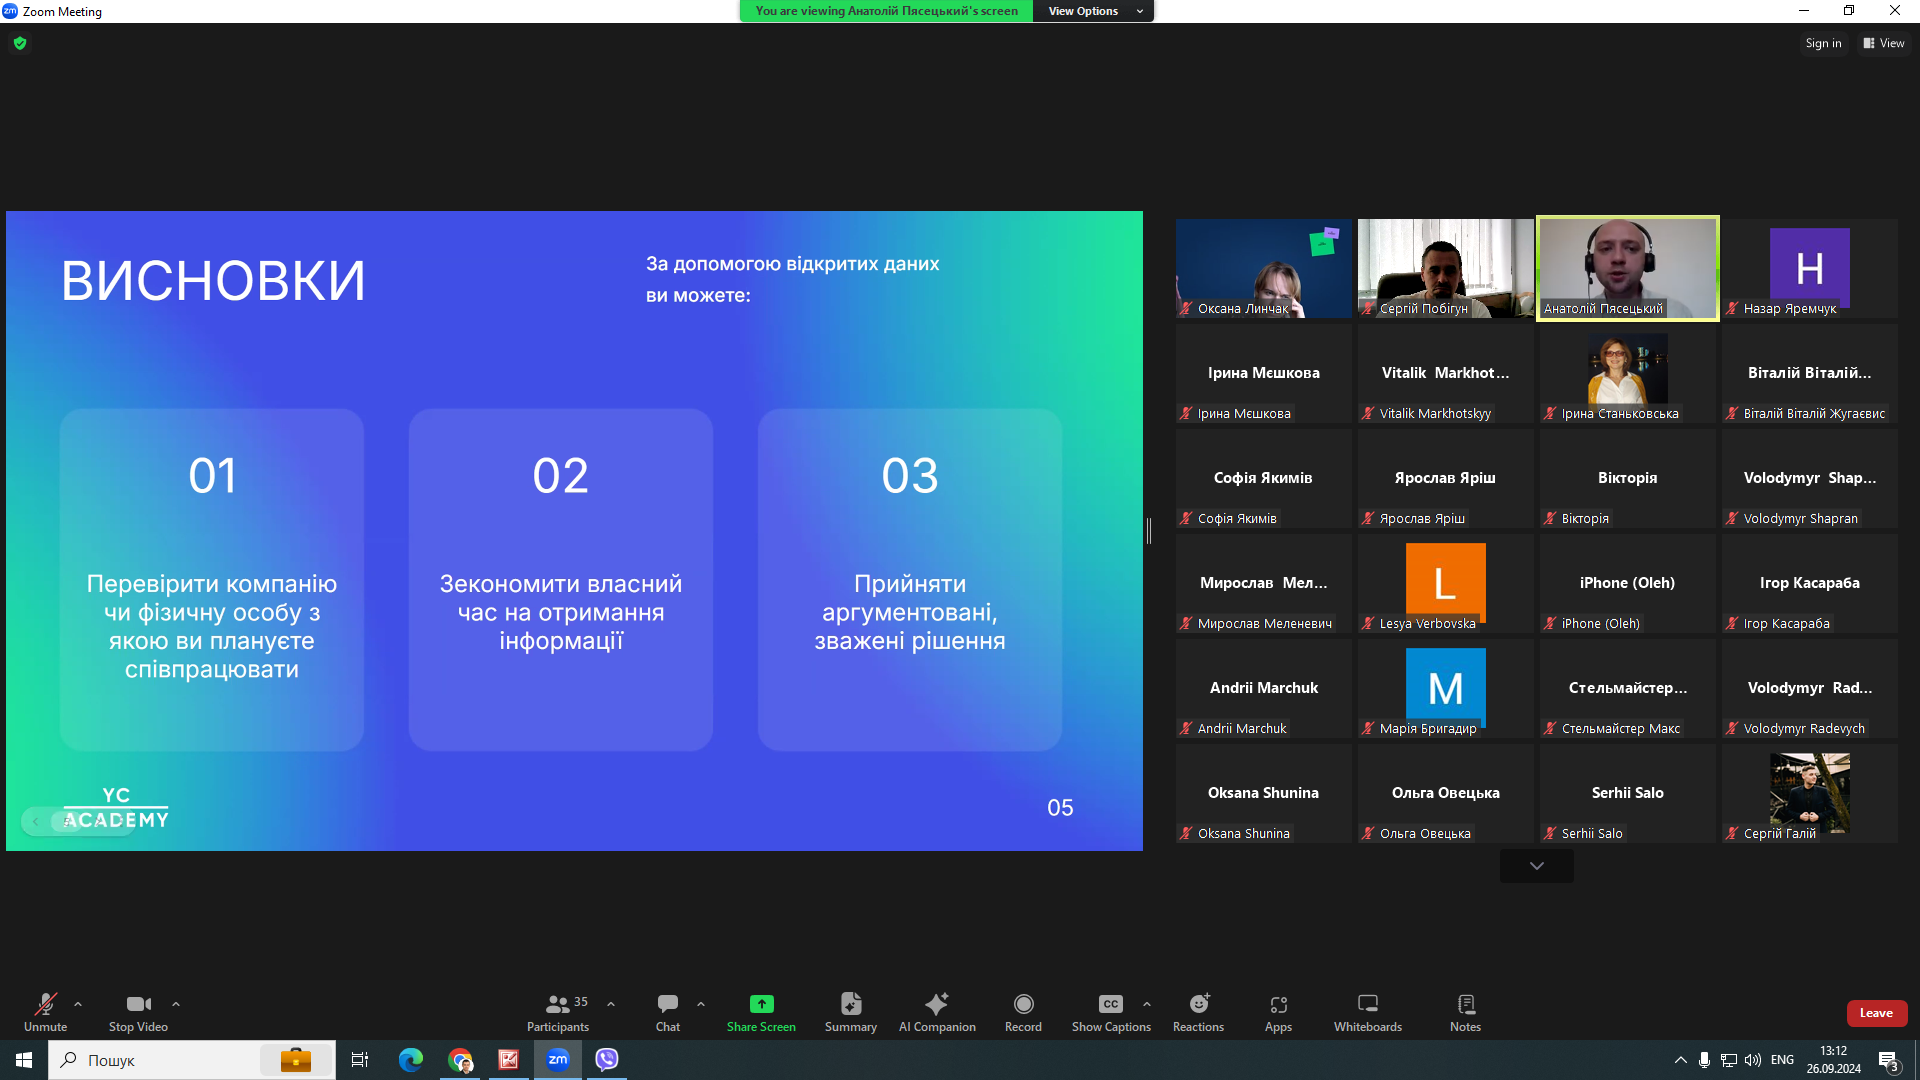Viewport: 1920px width, 1080px height.
Task: Open the Participants panel
Action: tap(558, 1005)
